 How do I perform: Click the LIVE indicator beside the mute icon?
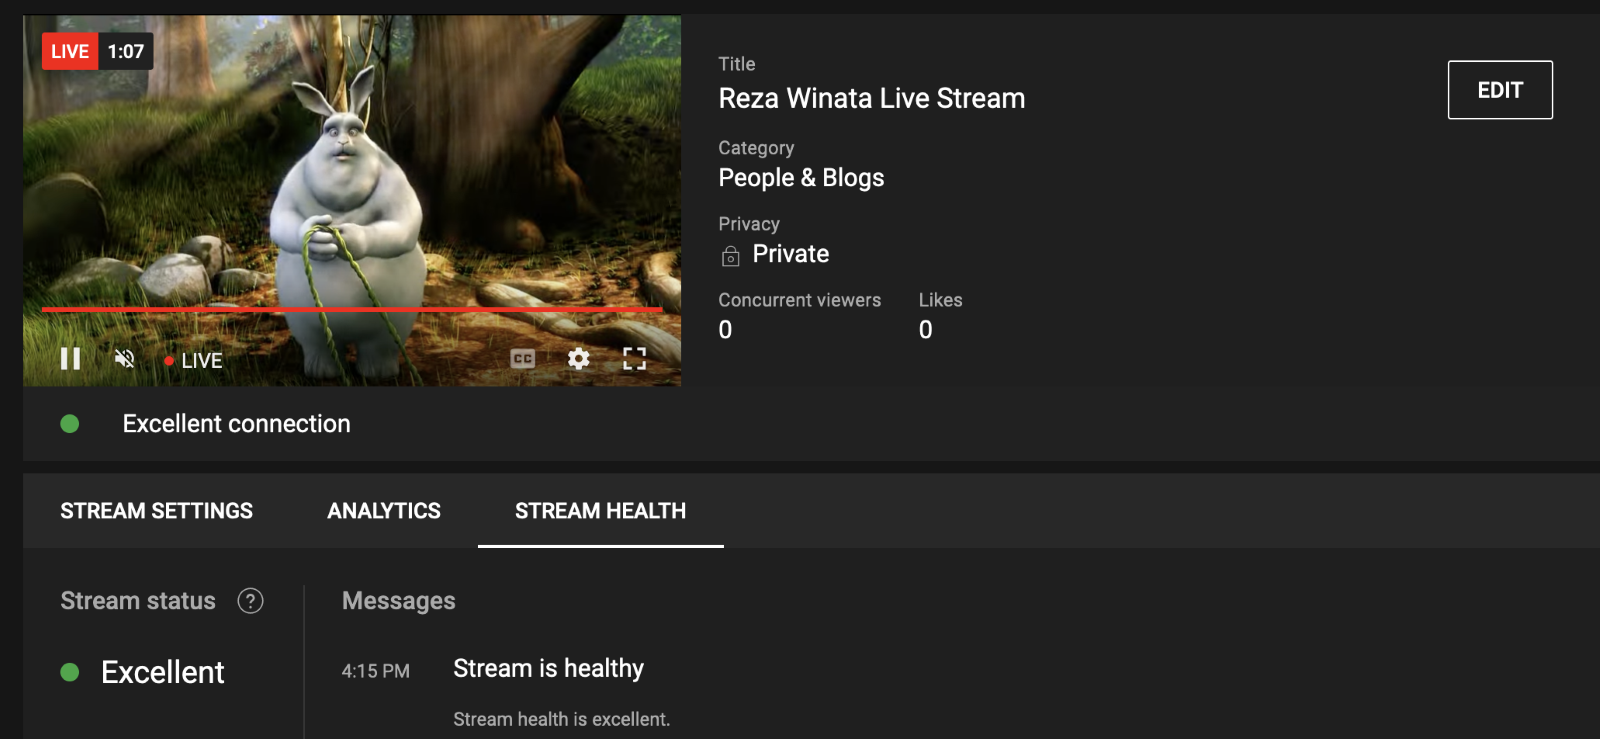[194, 361]
